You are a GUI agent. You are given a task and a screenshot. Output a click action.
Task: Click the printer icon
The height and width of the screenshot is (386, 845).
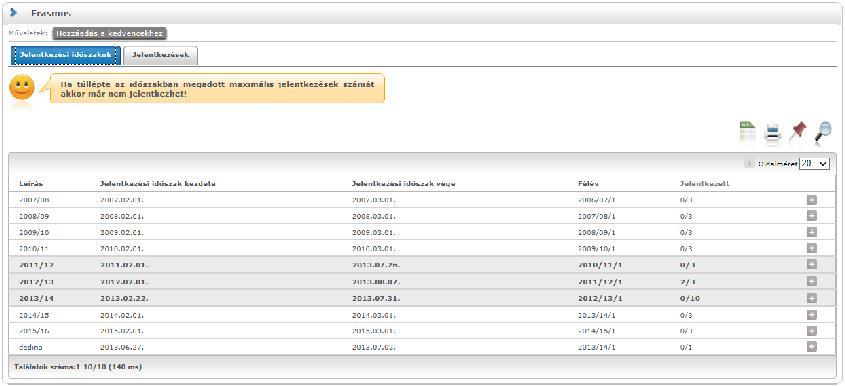tap(773, 134)
